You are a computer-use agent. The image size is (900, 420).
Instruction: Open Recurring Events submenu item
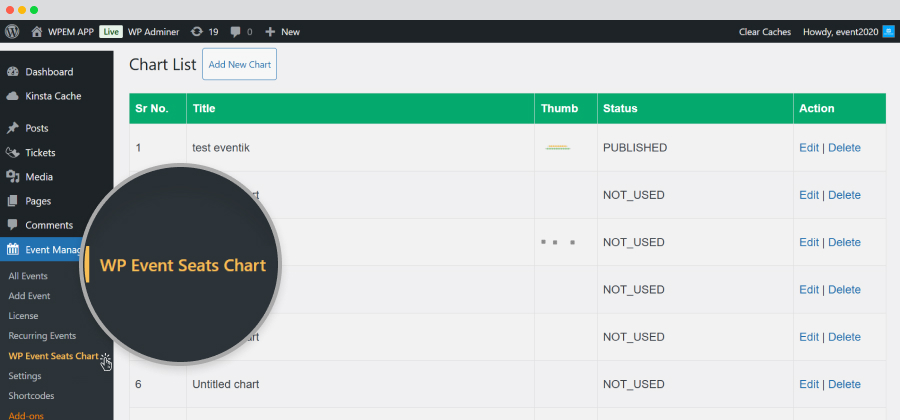[x=42, y=336]
